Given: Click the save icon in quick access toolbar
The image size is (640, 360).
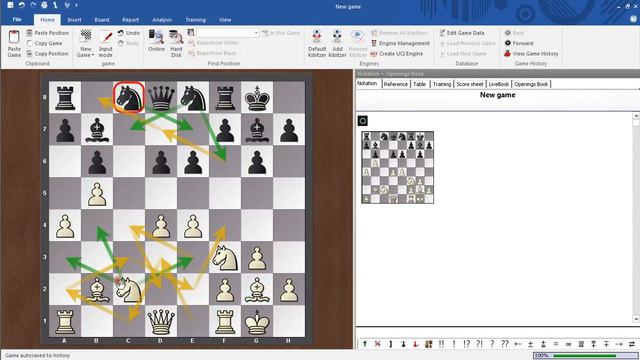Looking at the screenshot, I should pyautogui.click(x=10, y=5).
